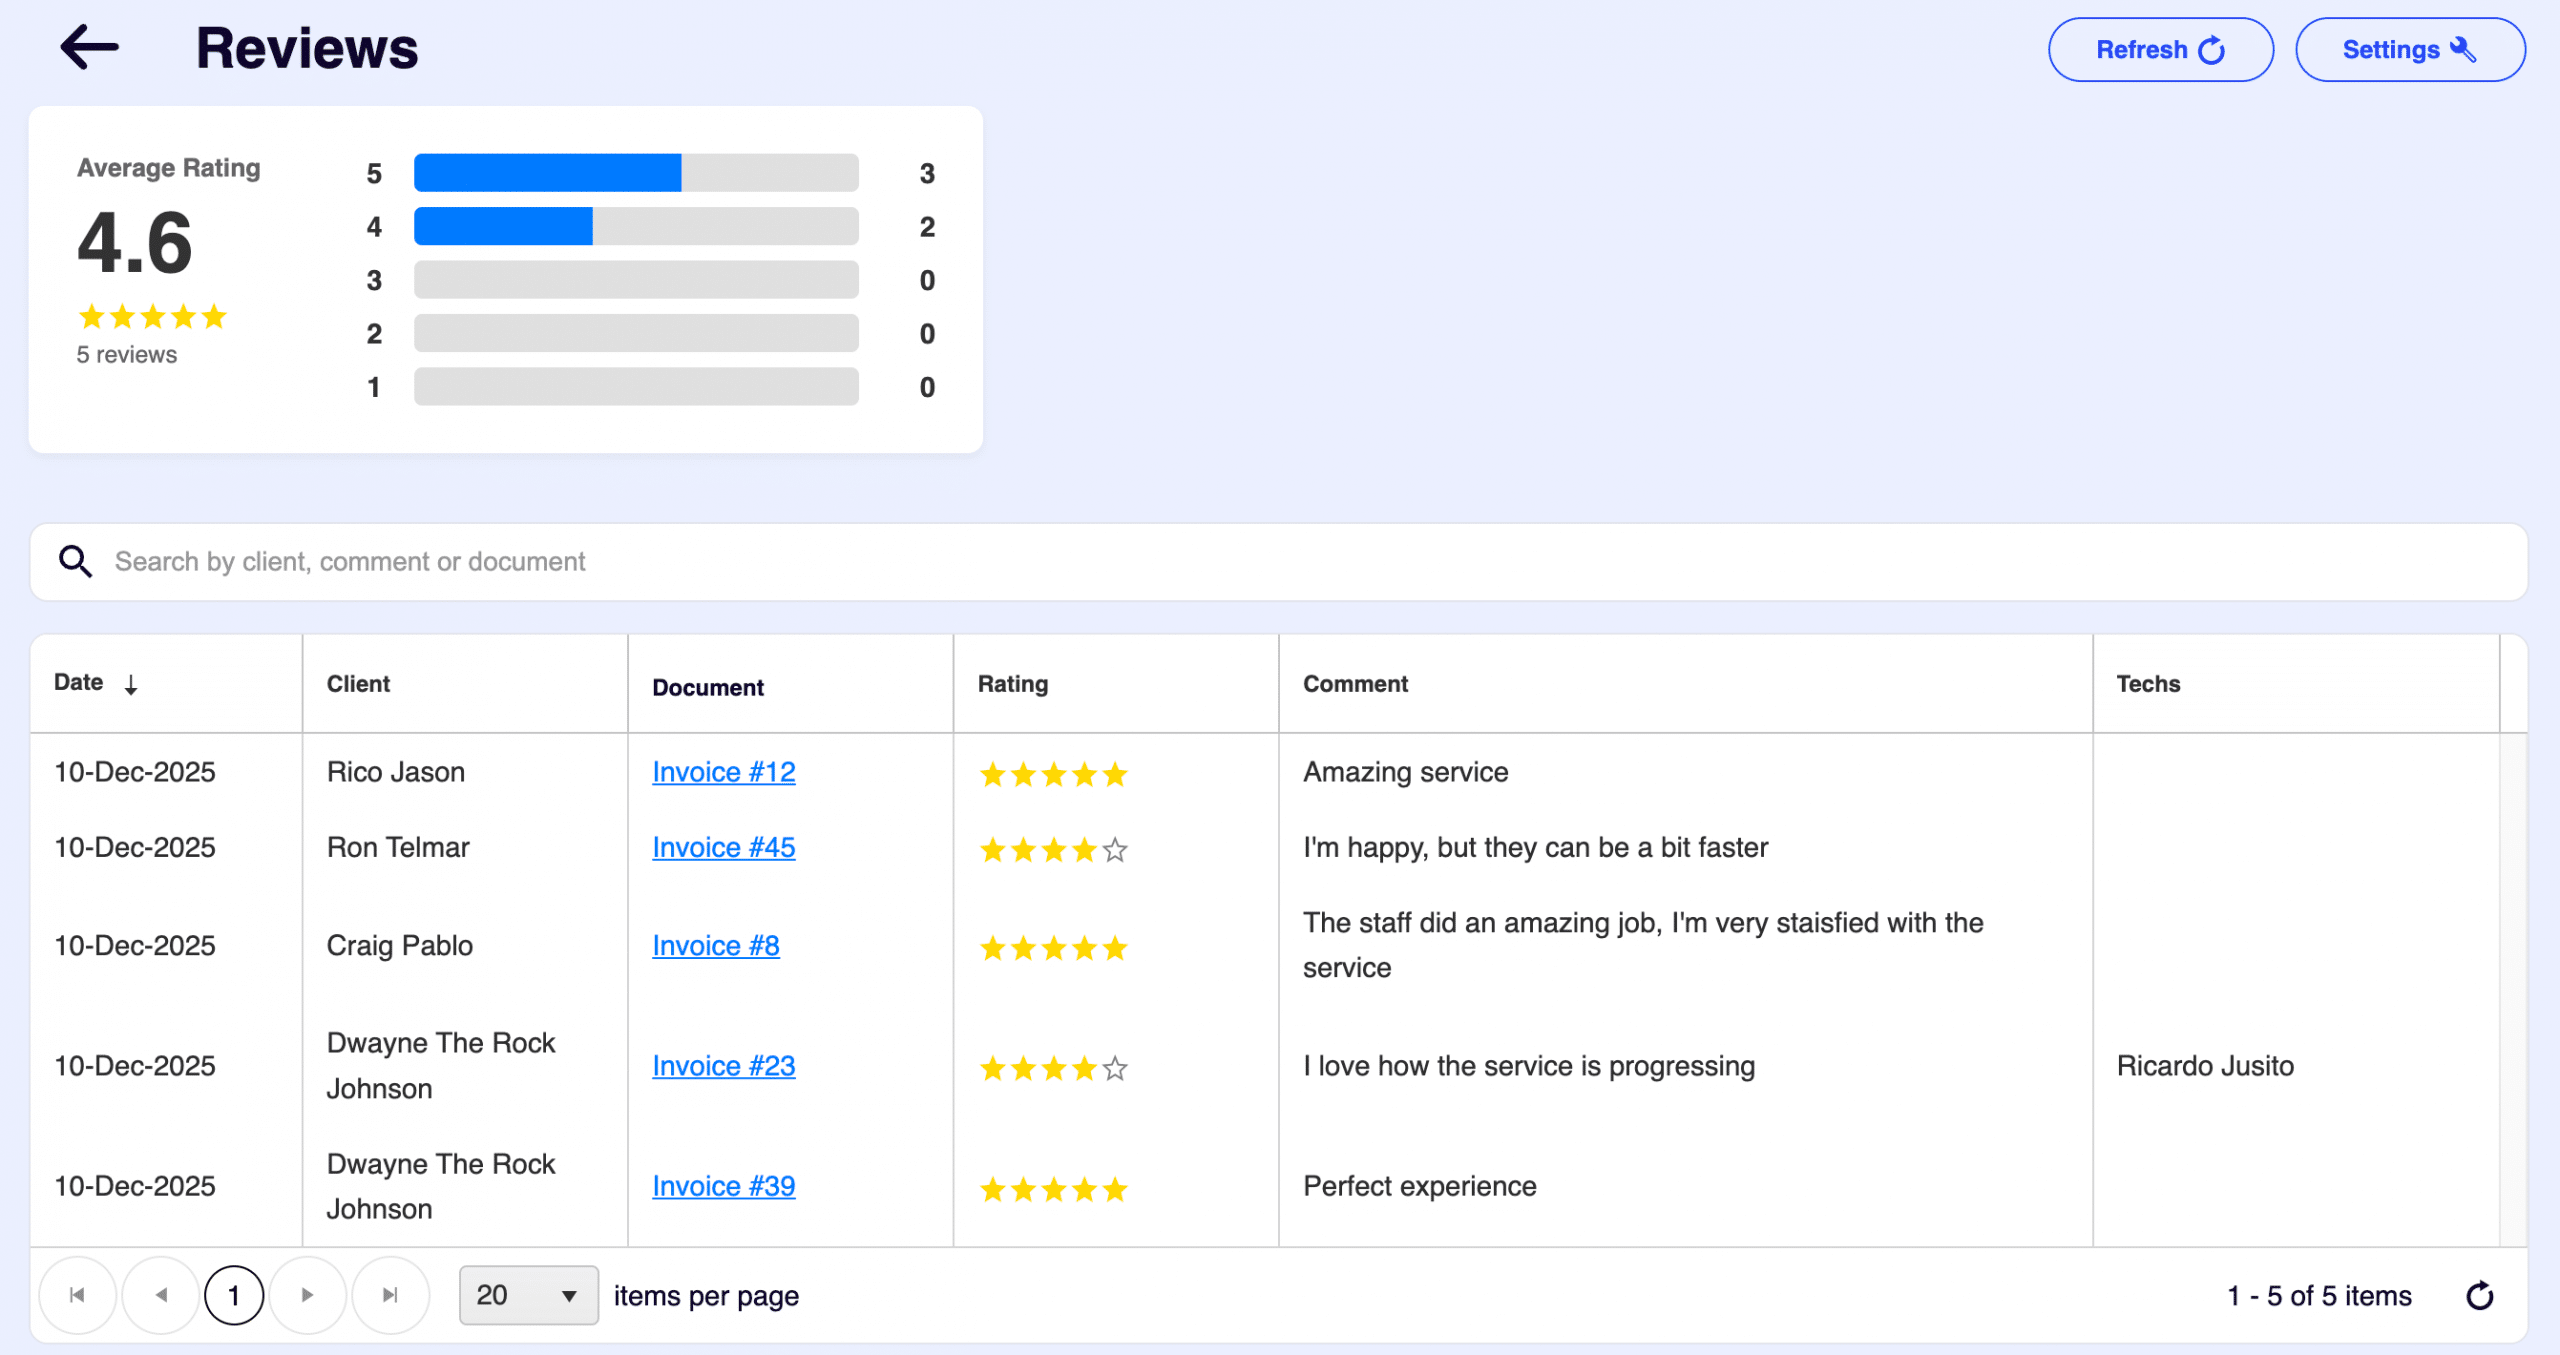Reload grid icon in pager
The height and width of the screenshot is (1355, 2560).
(x=2479, y=1296)
